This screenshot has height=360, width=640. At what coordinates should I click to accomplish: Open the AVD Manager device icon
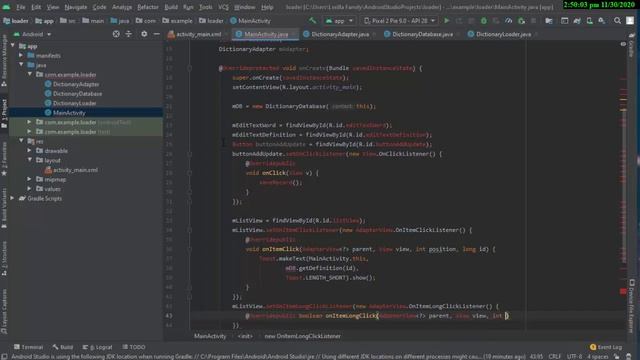589,21
